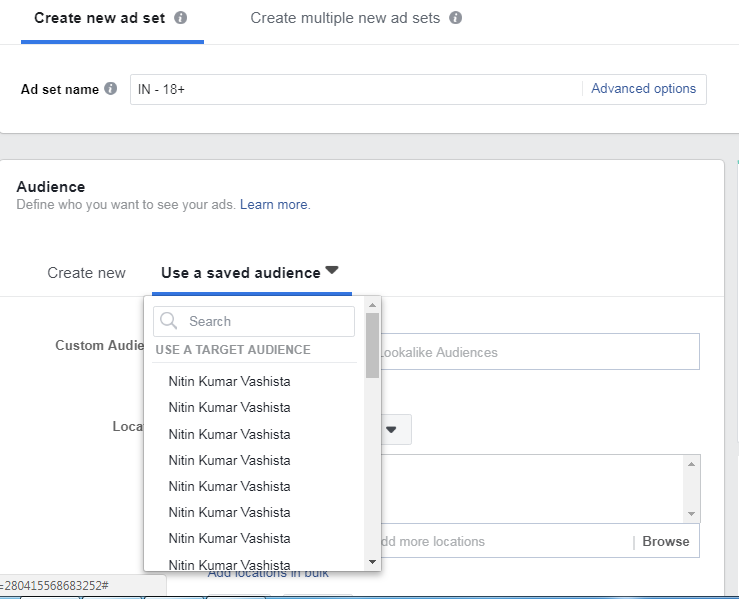Click the locations box scrollbar down arrow
739x599 pixels.
tap(691, 514)
